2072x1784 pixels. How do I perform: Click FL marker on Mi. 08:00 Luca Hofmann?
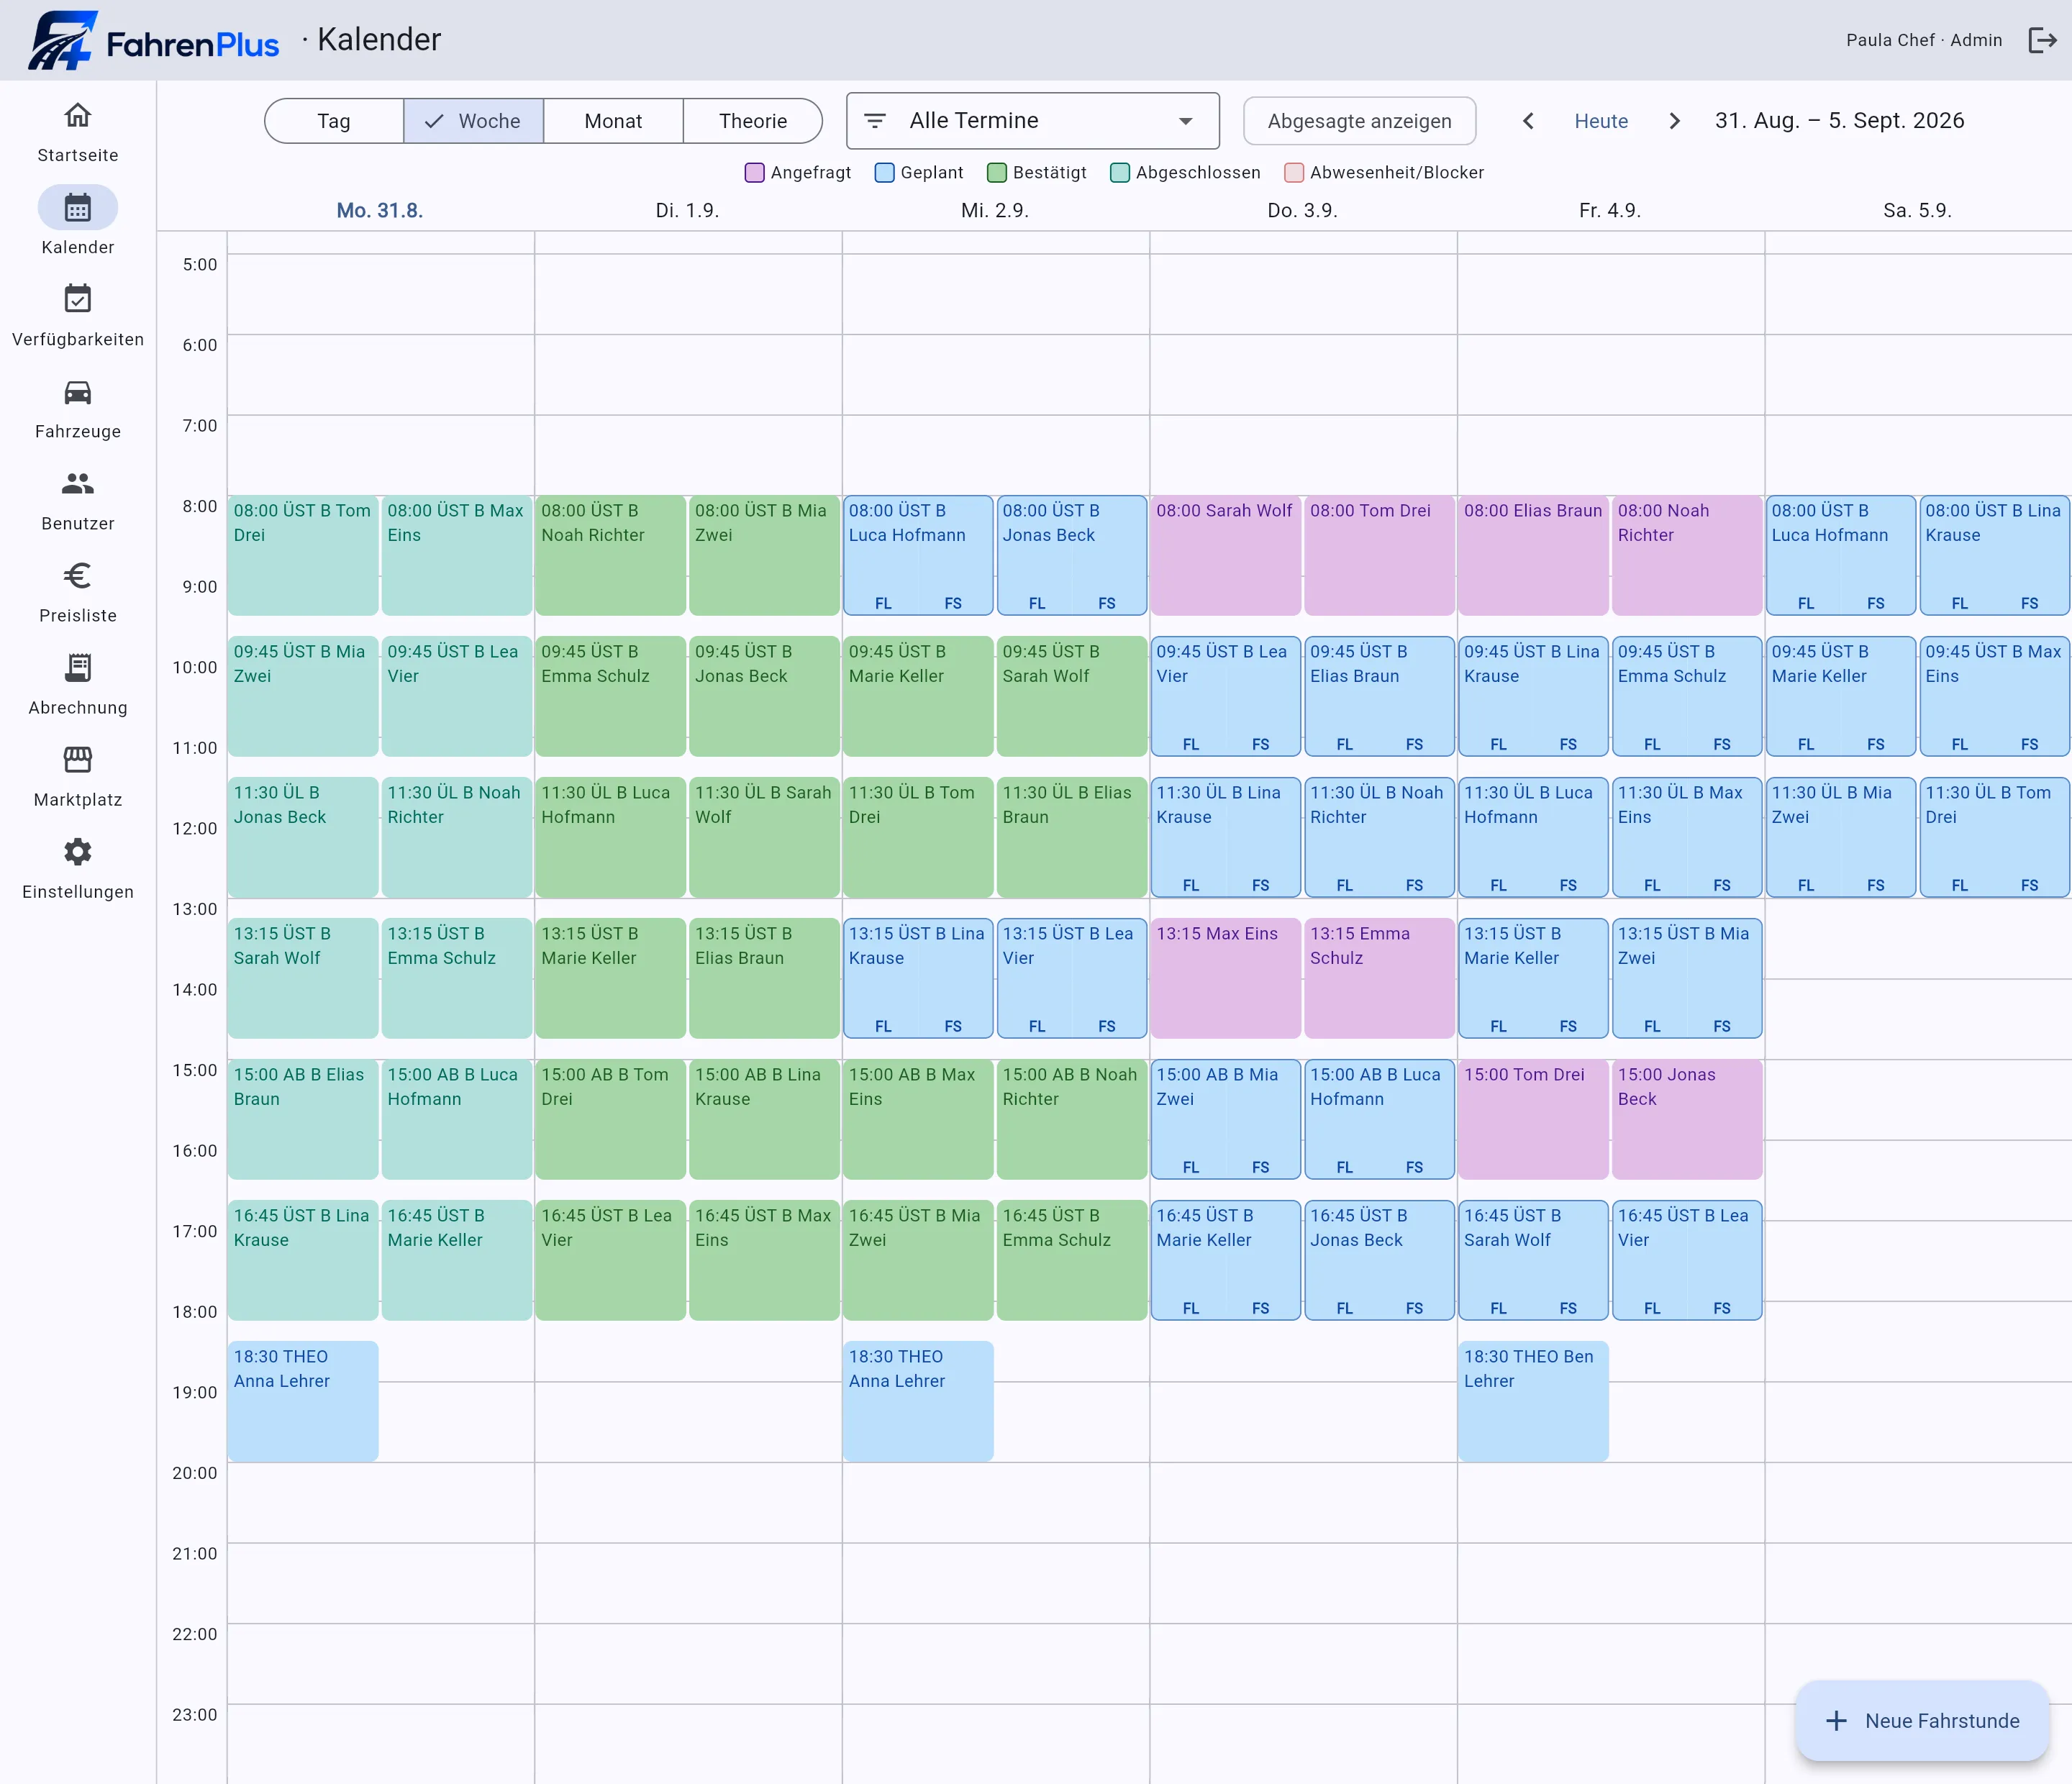[883, 603]
